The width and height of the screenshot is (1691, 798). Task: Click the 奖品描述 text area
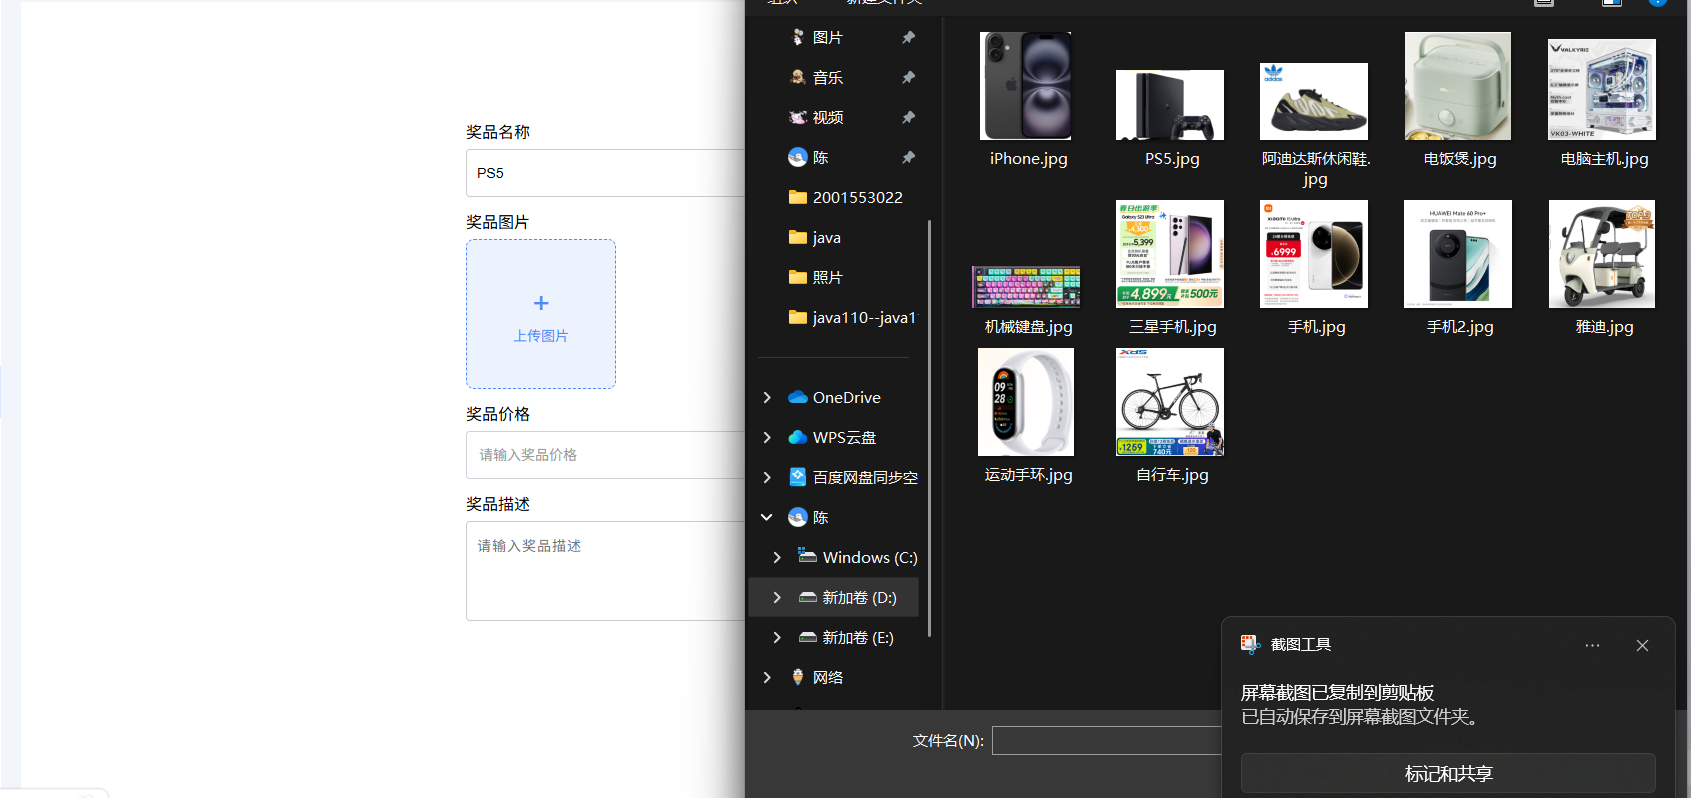pyautogui.click(x=605, y=571)
